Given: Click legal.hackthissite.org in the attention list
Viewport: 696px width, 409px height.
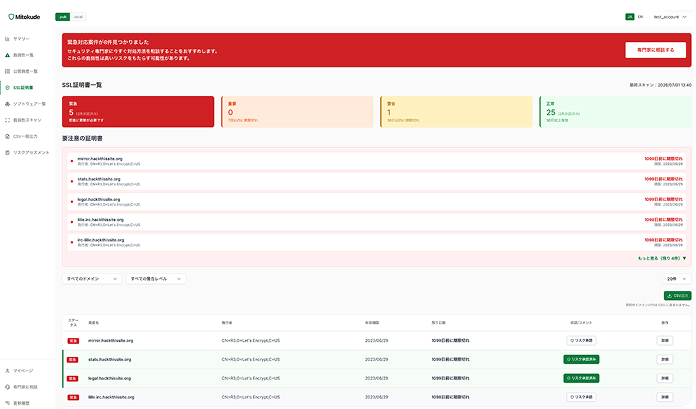Looking at the screenshot, I should [x=99, y=199].
